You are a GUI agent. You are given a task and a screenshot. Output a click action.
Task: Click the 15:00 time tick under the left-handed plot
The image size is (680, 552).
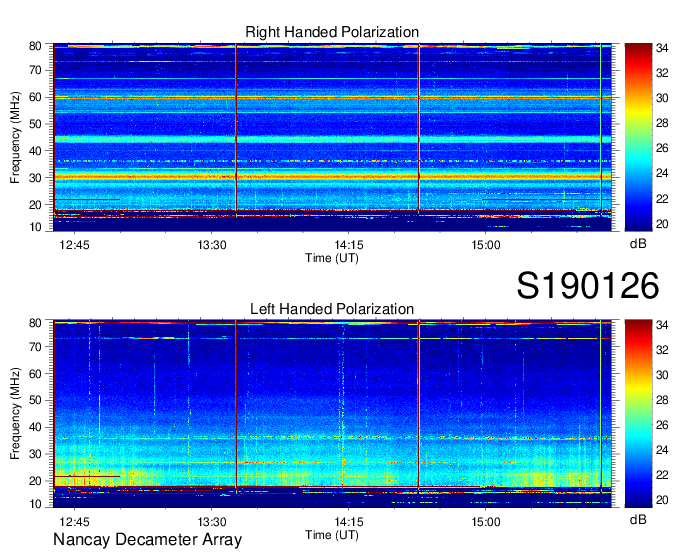point(486,522)
